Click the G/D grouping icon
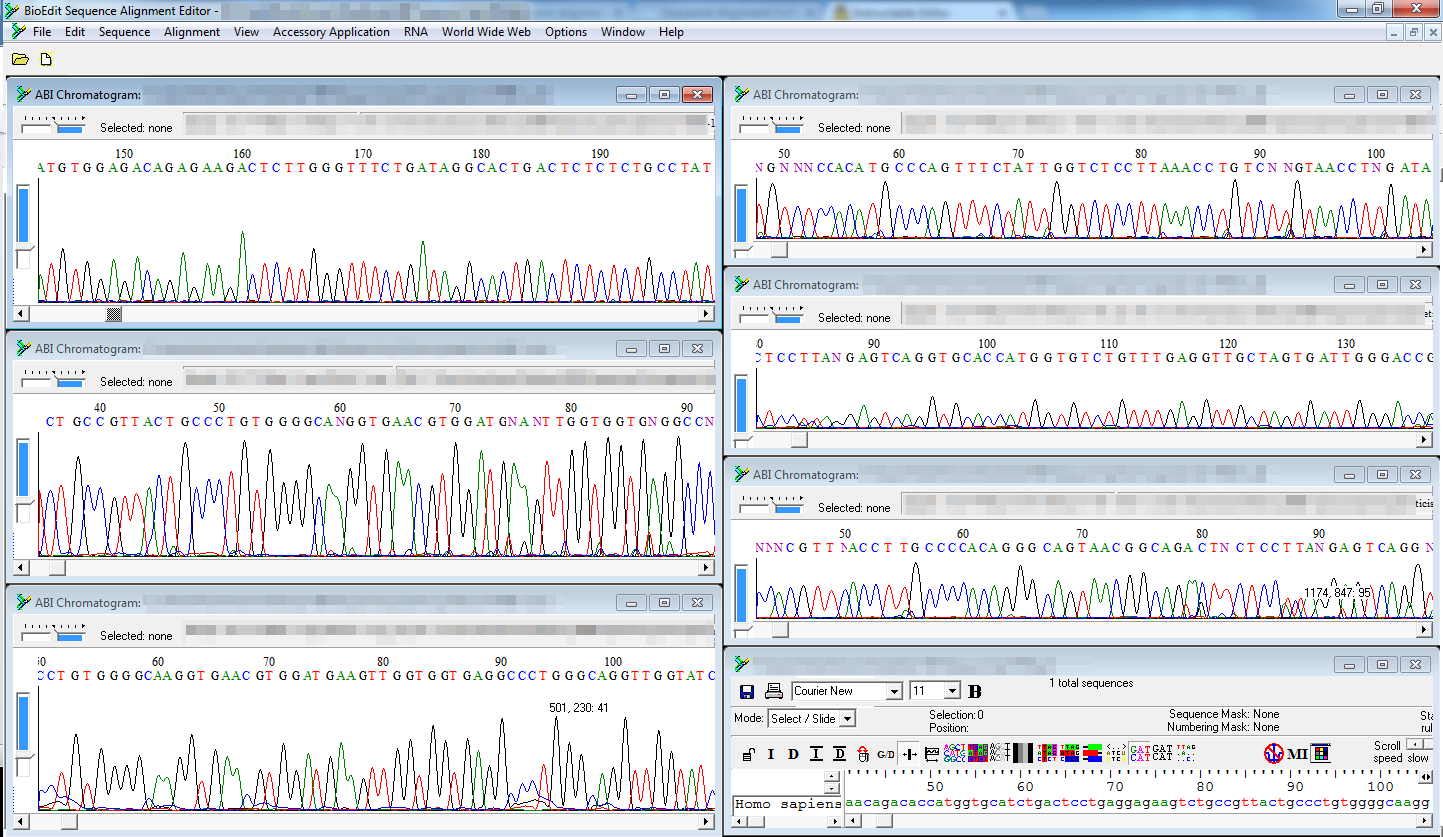 click(x=883, y=752)
